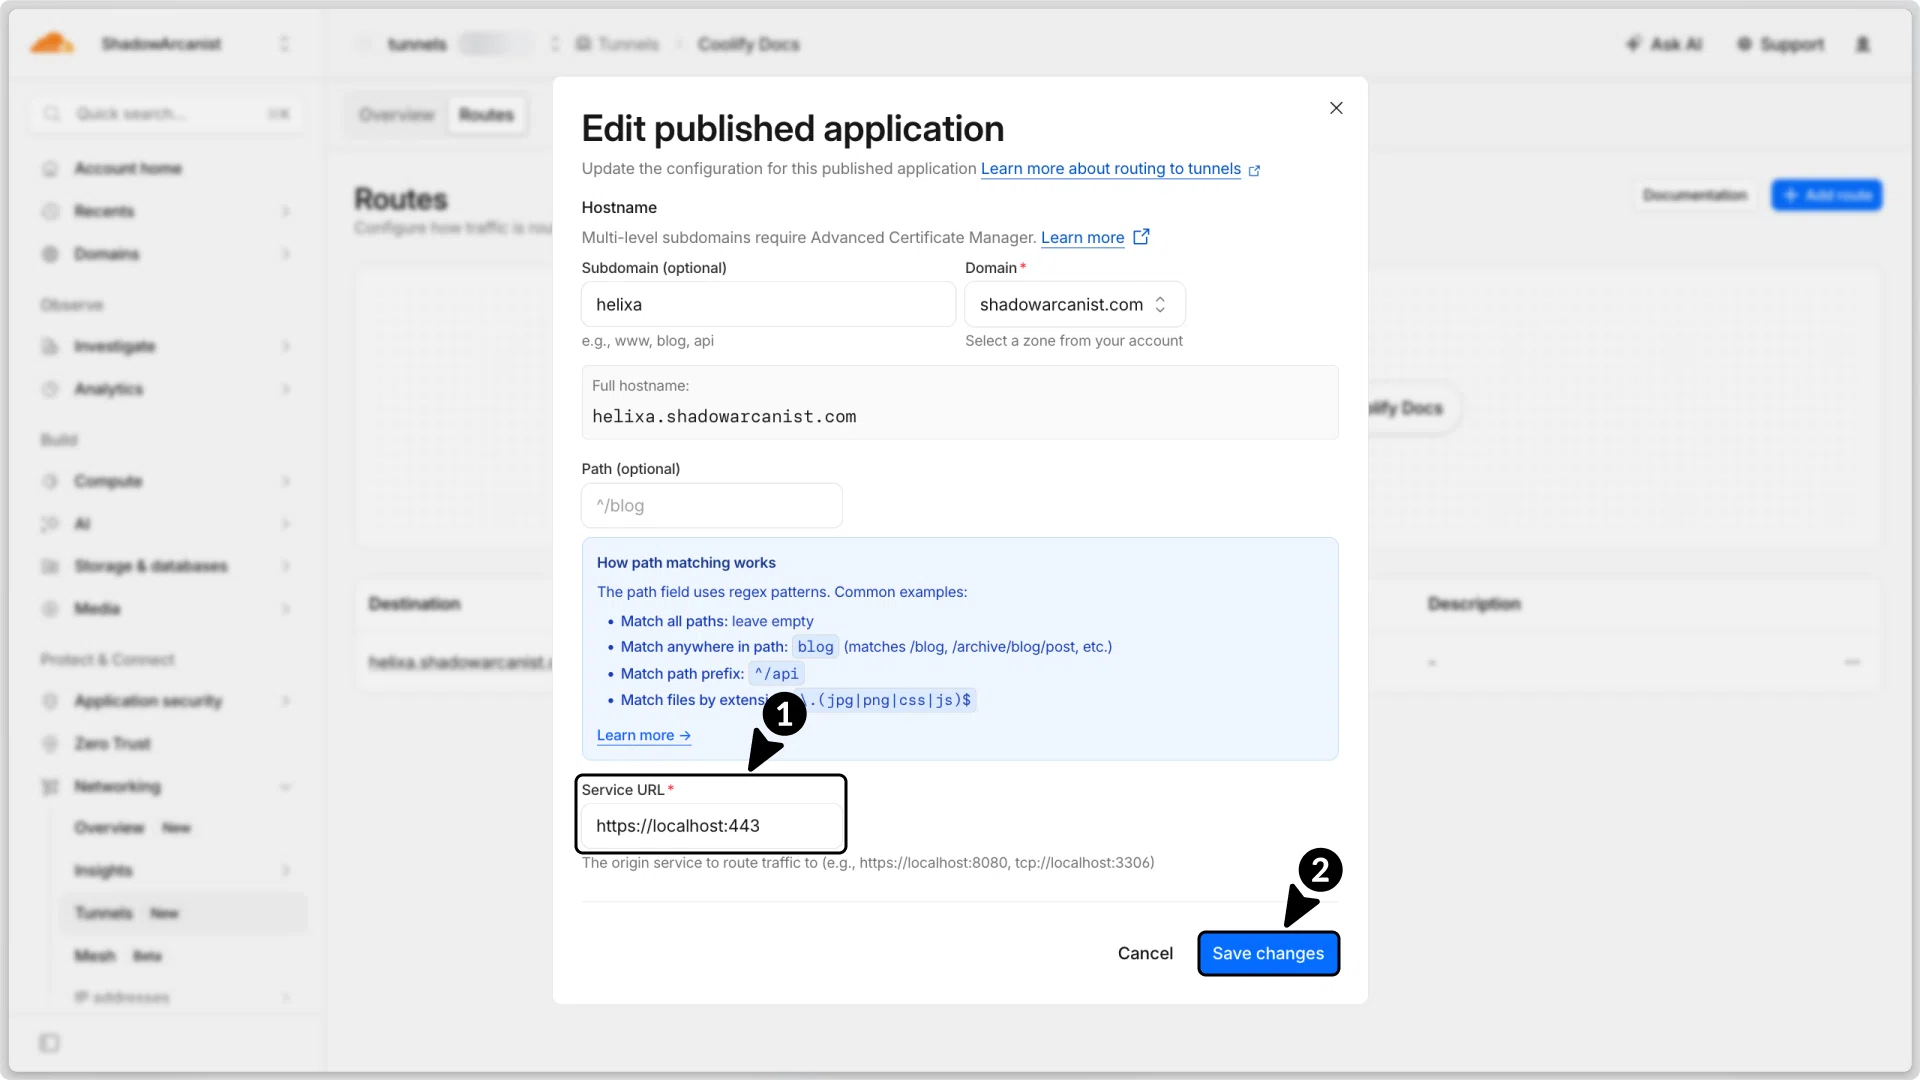Click the Save changes button
Viewport: 1920px width, 1080px height.
[1268, 953]
